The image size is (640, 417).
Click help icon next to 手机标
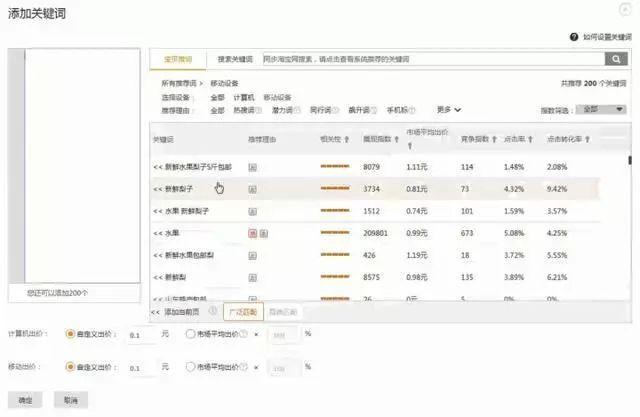tap(412, 110)
